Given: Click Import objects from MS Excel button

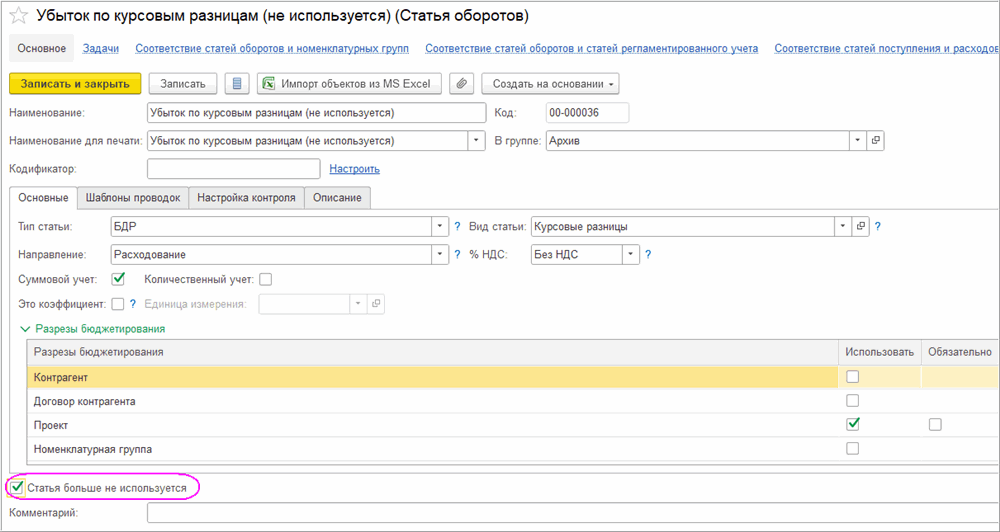Looking at the screenshot, I should click(x=345, y=84).
